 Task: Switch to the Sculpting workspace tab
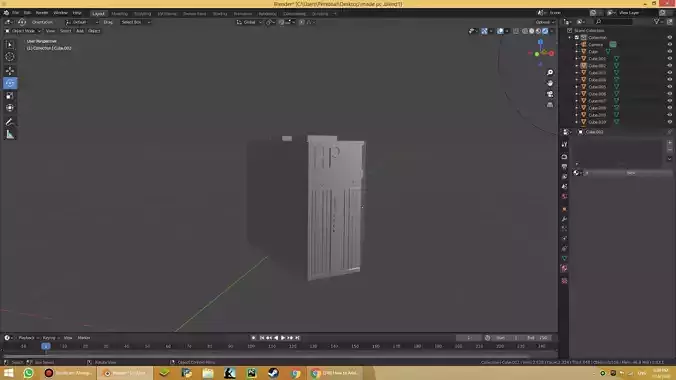[x=142, y=14]
